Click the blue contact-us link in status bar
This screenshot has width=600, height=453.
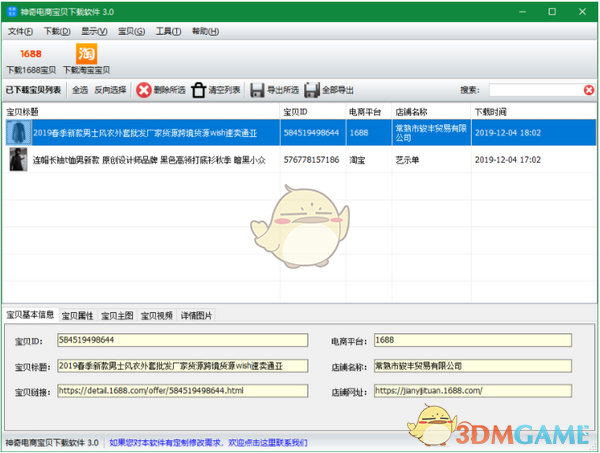[x=208, y=443]
